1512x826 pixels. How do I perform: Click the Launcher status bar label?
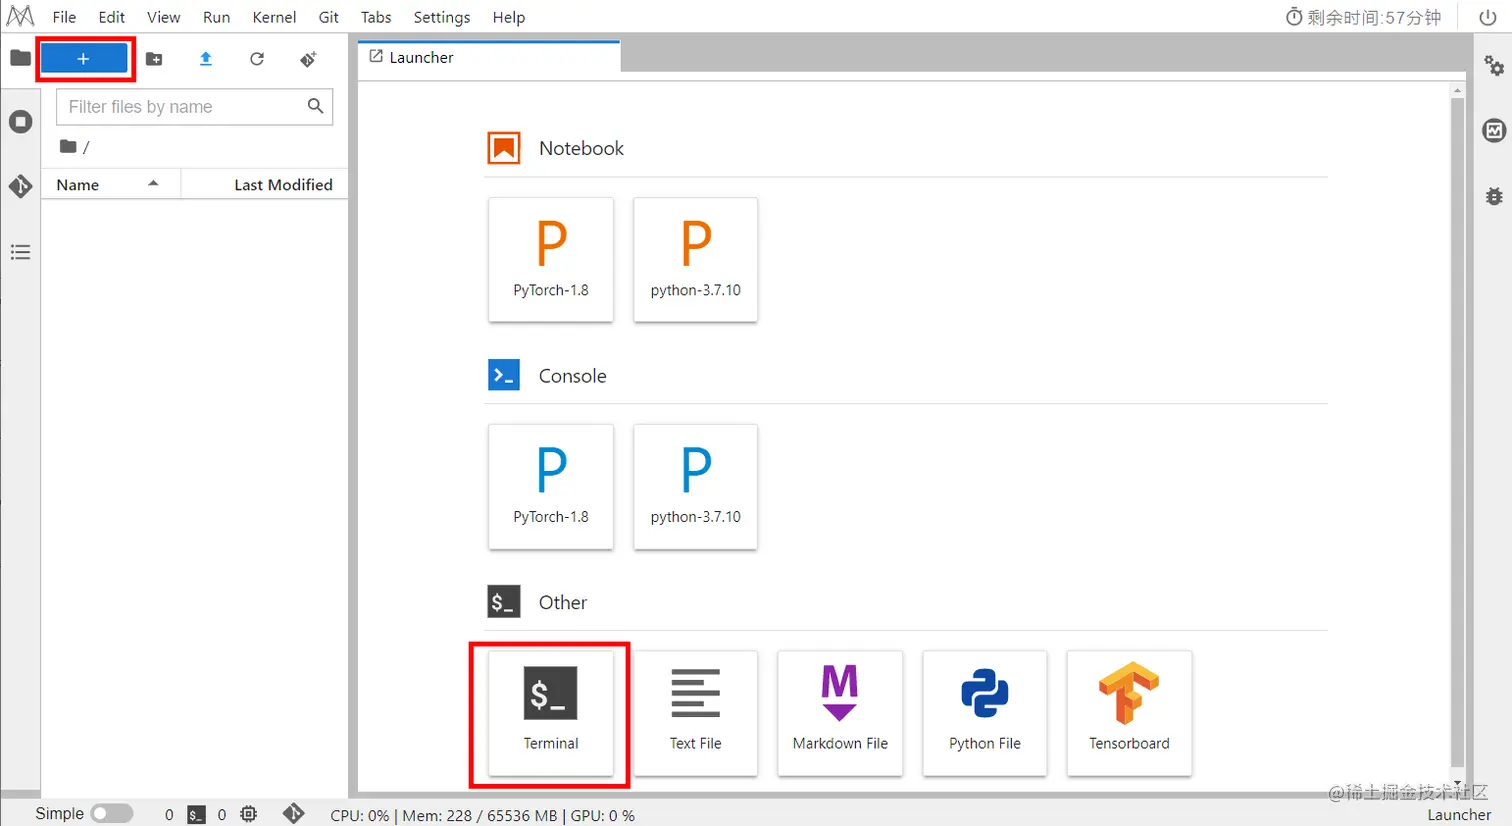pyautogui.click(x=1459, y=815)
